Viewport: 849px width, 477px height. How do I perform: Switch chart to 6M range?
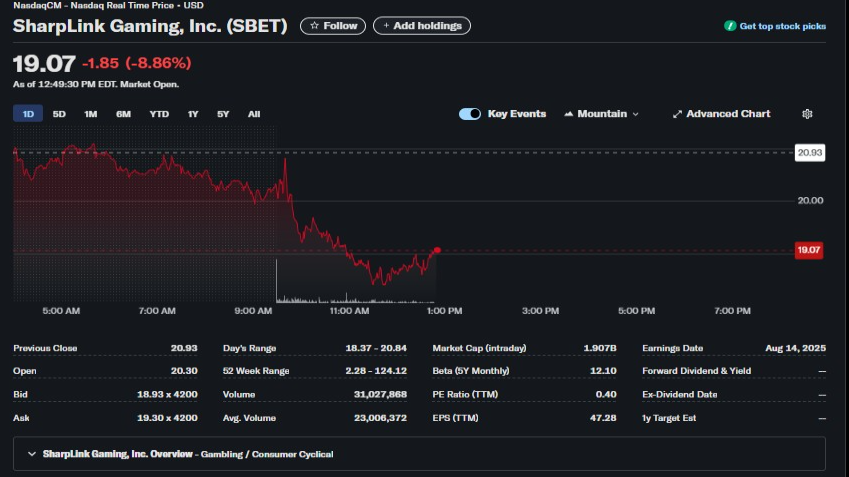pos(123,114)
